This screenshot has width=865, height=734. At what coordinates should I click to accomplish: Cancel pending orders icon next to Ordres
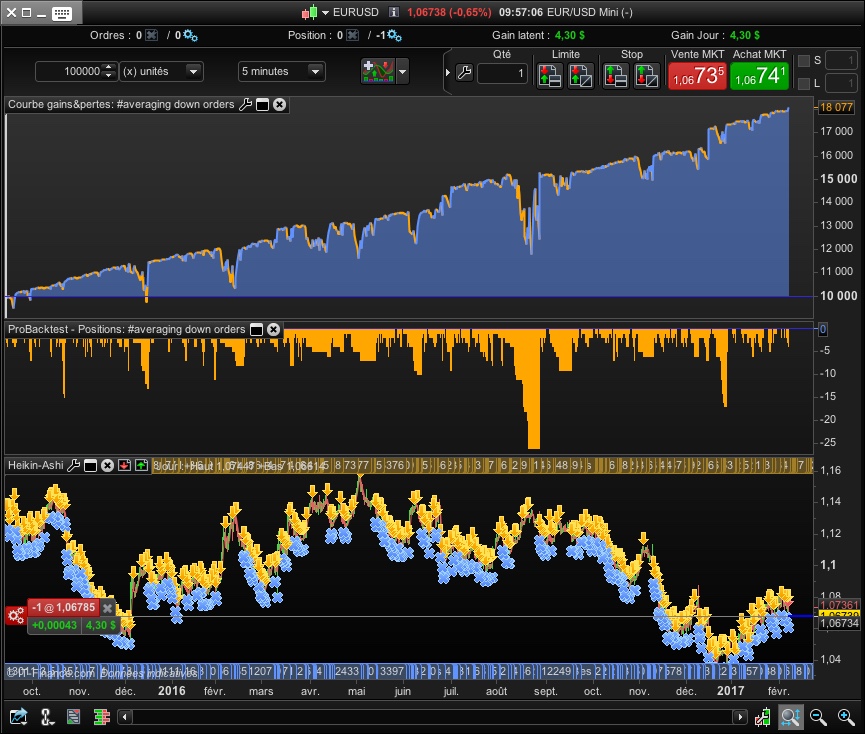151,35
